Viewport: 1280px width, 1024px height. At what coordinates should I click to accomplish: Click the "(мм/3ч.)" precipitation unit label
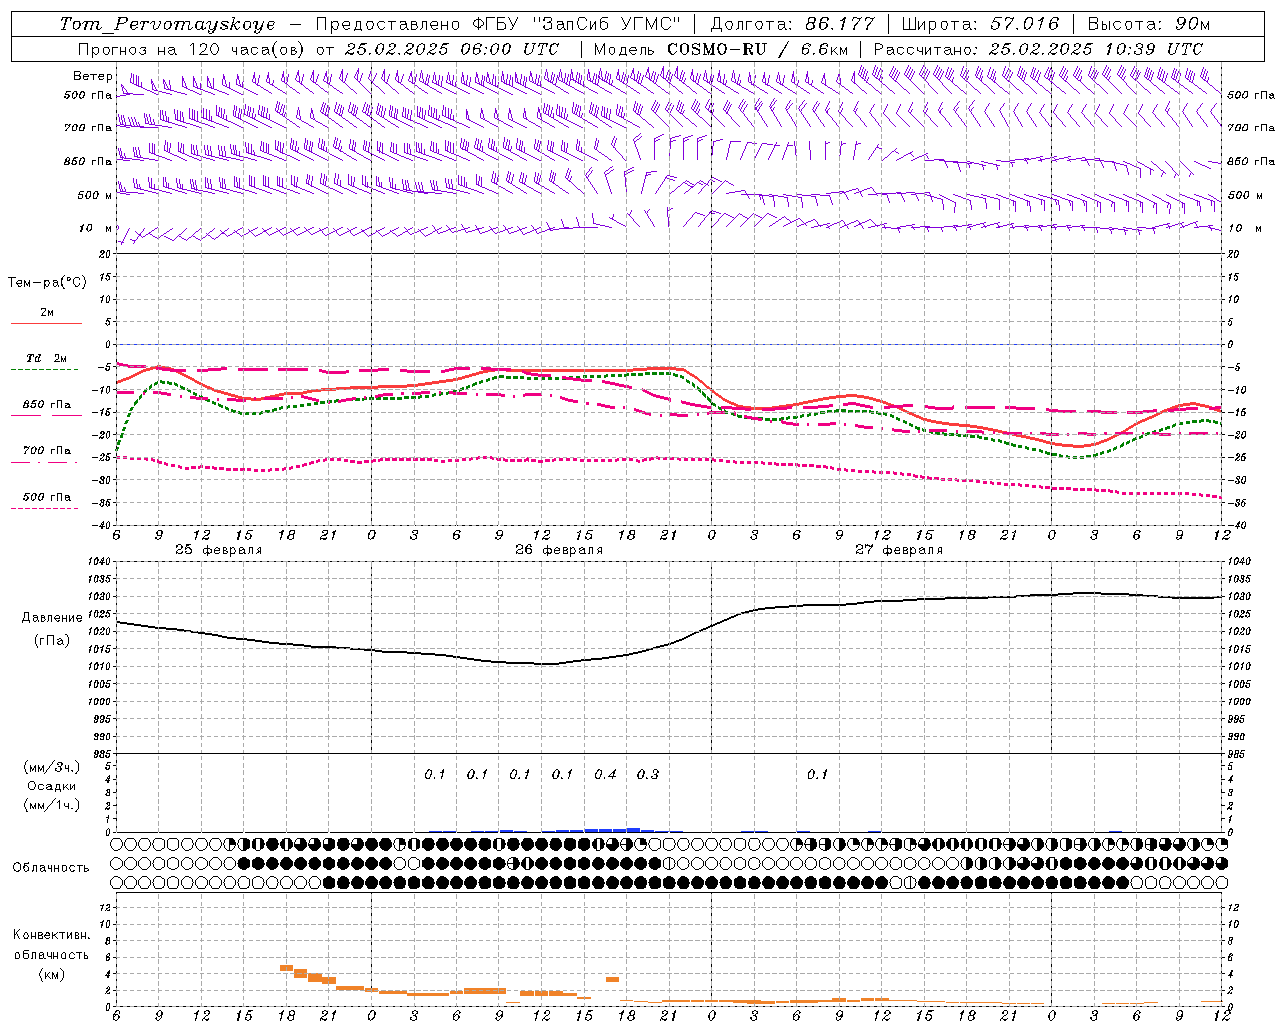pos(52,768)
